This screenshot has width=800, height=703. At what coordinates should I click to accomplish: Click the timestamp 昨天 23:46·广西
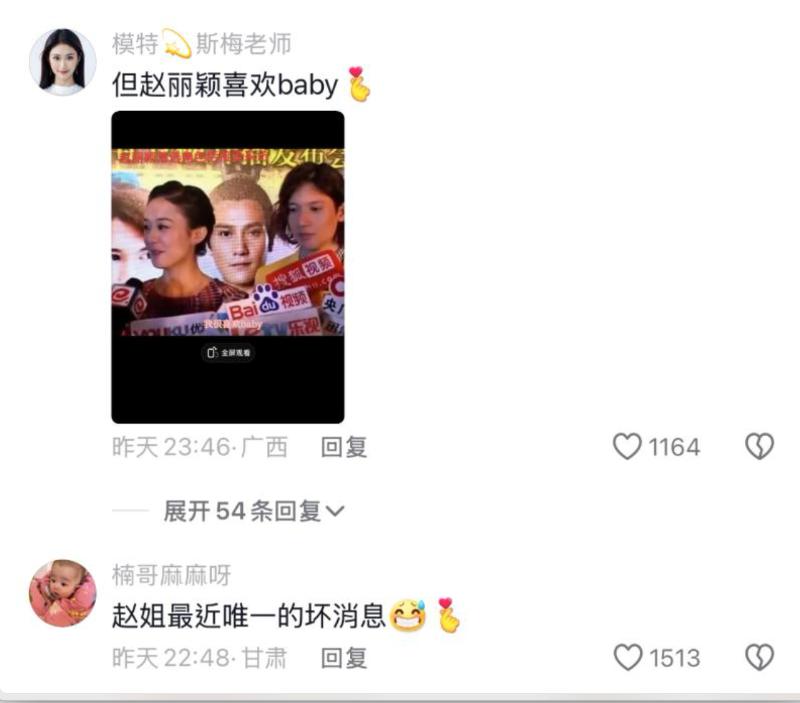[x=200, y=447]
